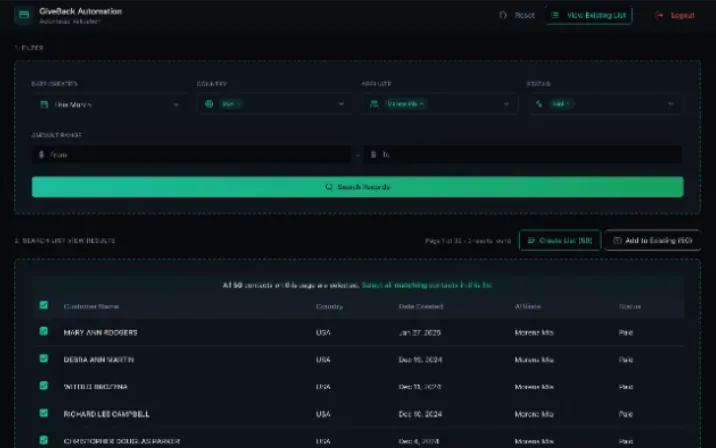Click the status icon in Status filter
Image resolution: width=716 pixels, height=448 pixels.
[x=539, y=104]
